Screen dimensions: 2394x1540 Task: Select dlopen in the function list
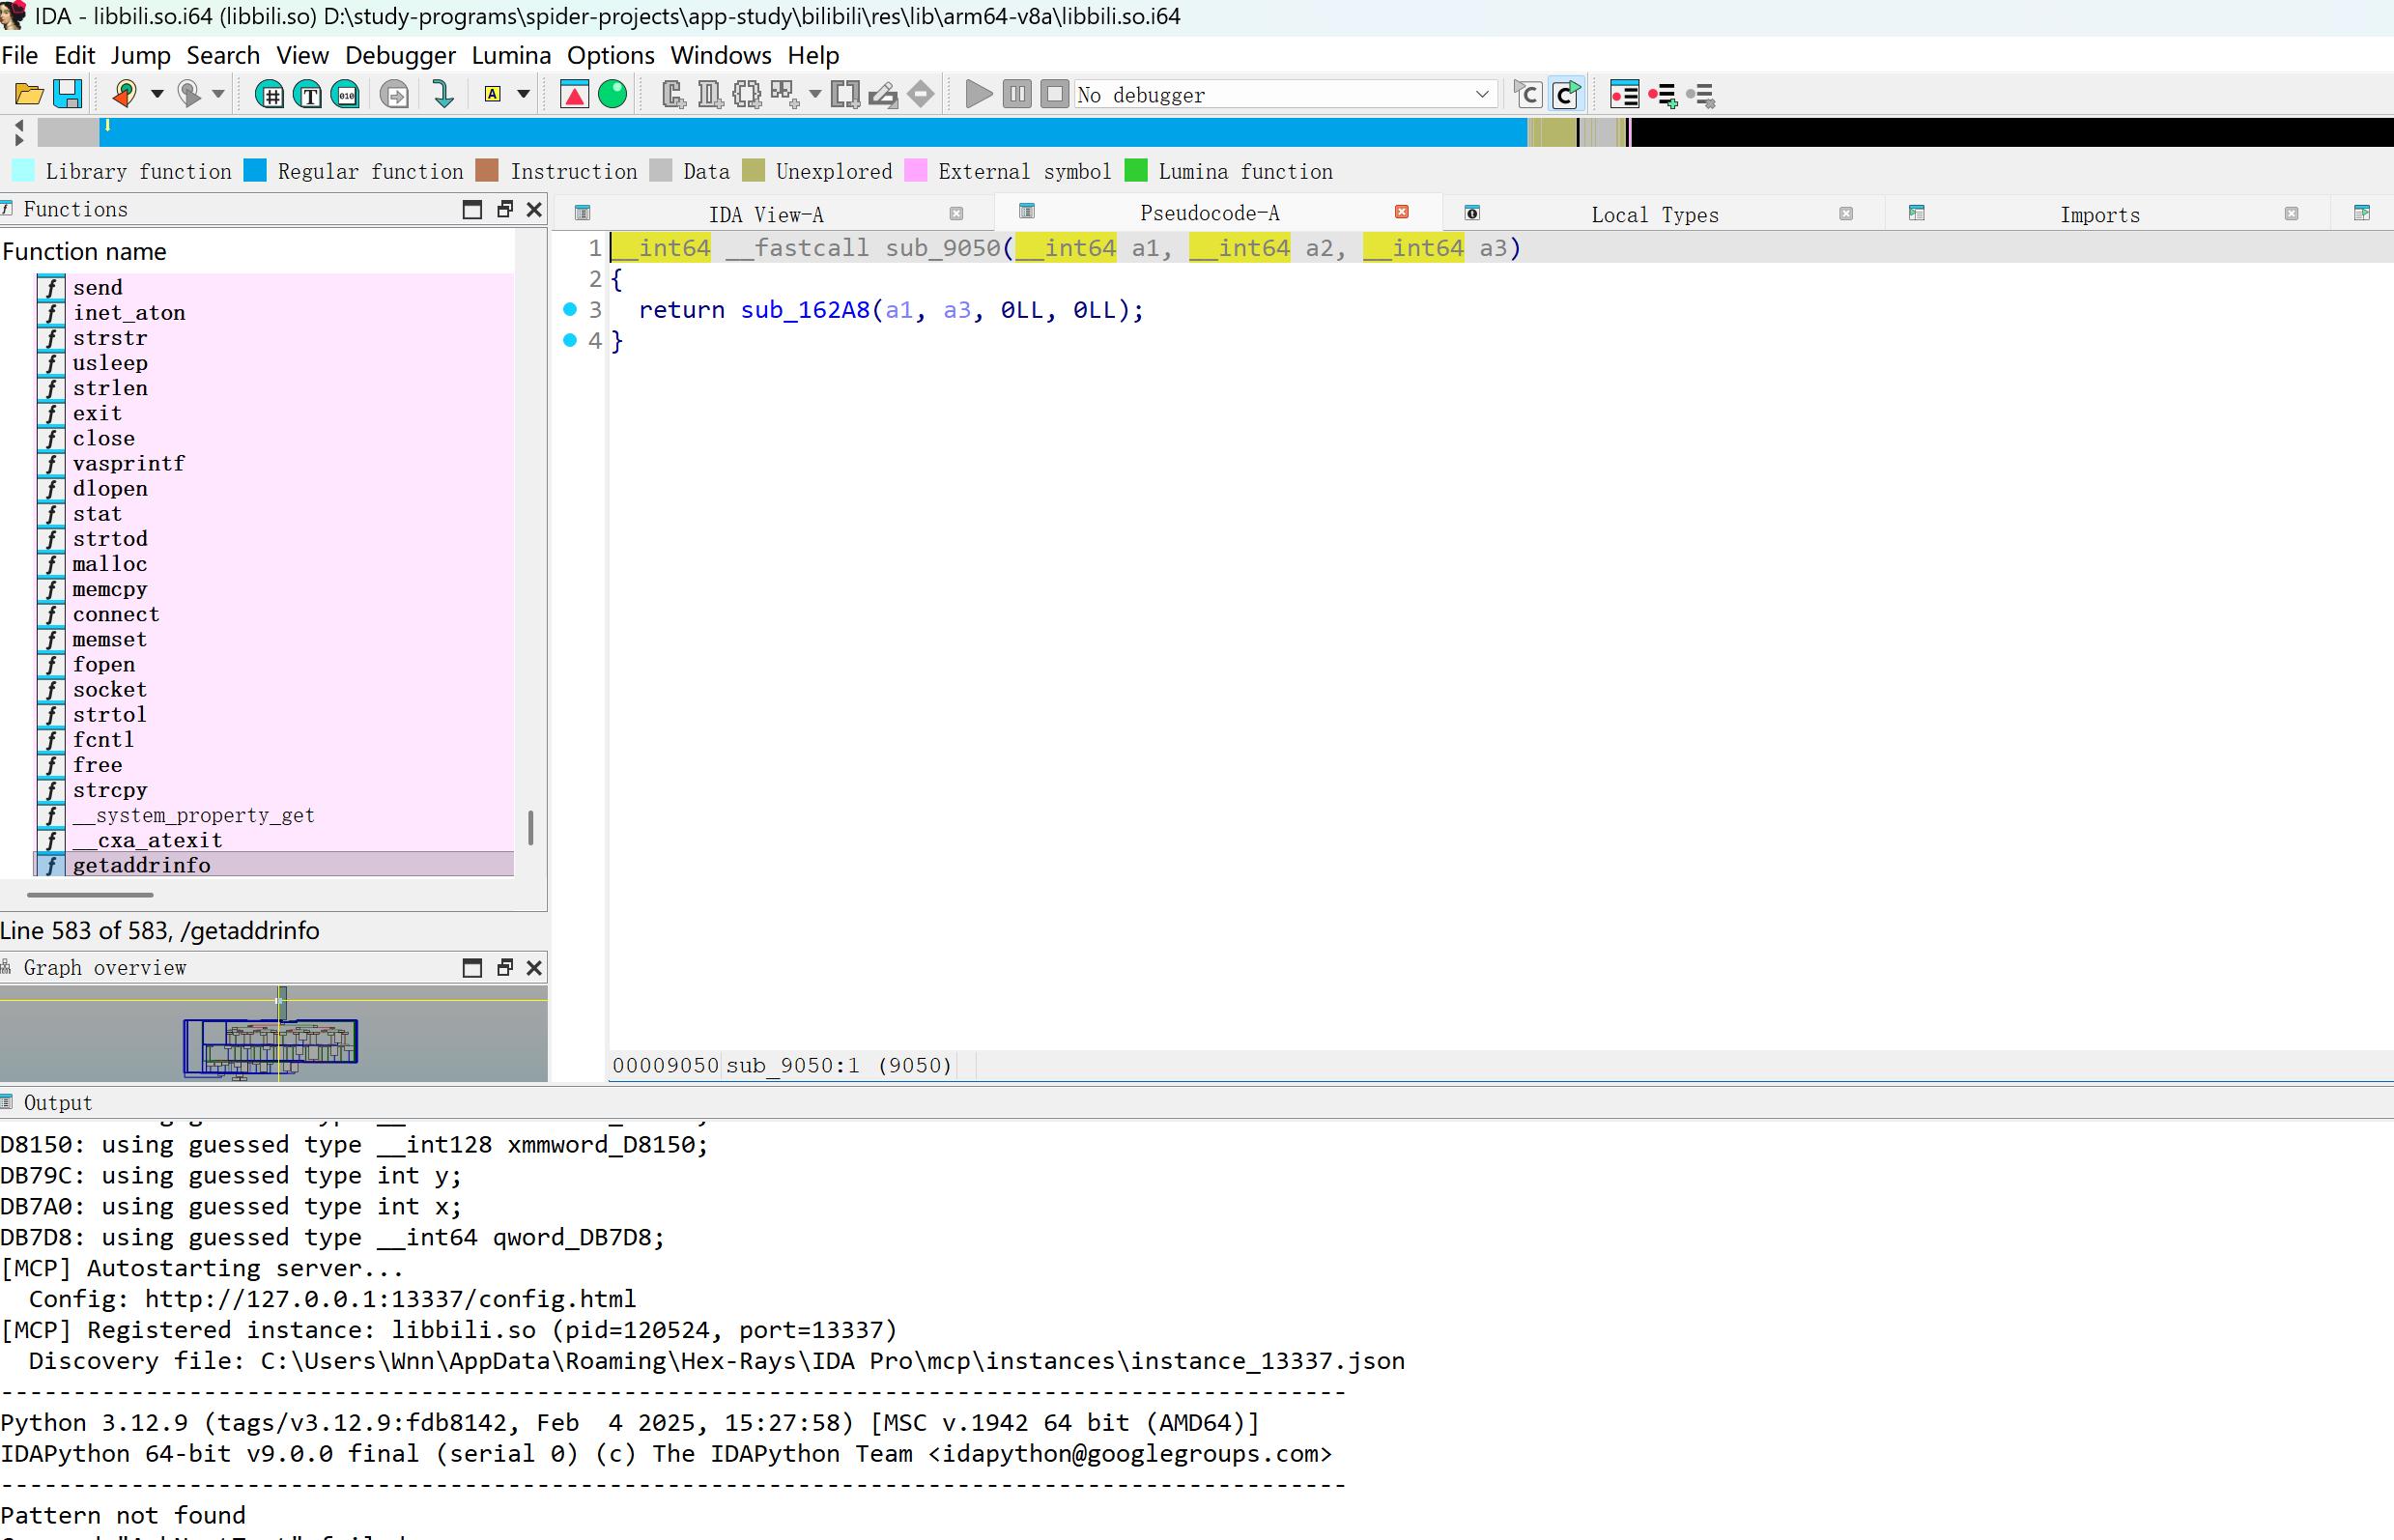tap(275, 489)
